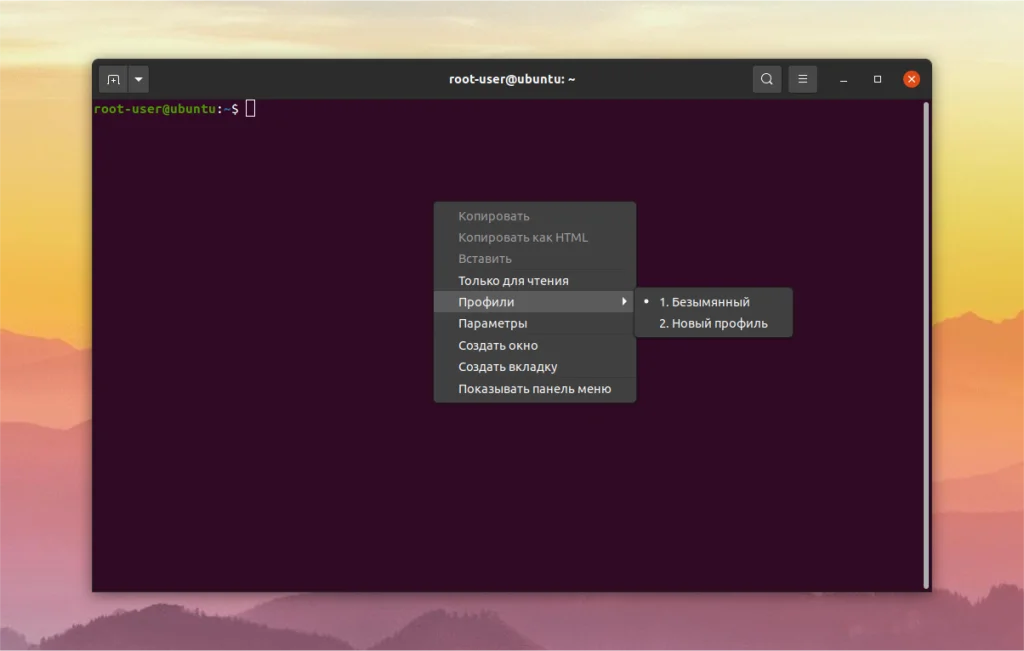This screenshot has height=651, width=1024.
Task: Open the hamburger menu
Action: coord(802,78)
